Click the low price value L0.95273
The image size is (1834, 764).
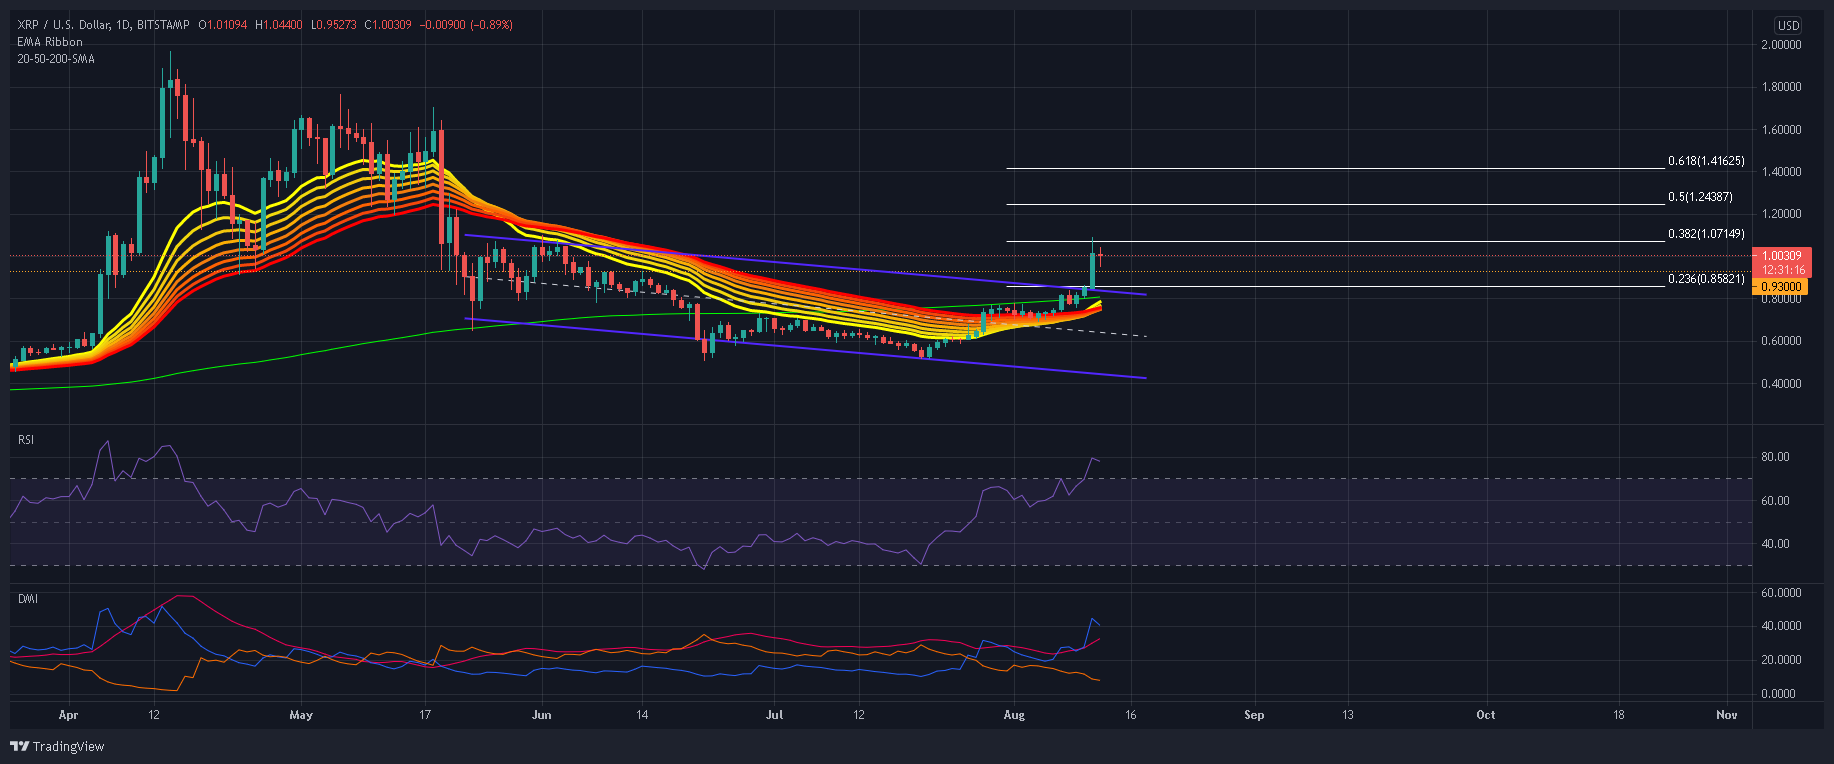coord(333,25)
